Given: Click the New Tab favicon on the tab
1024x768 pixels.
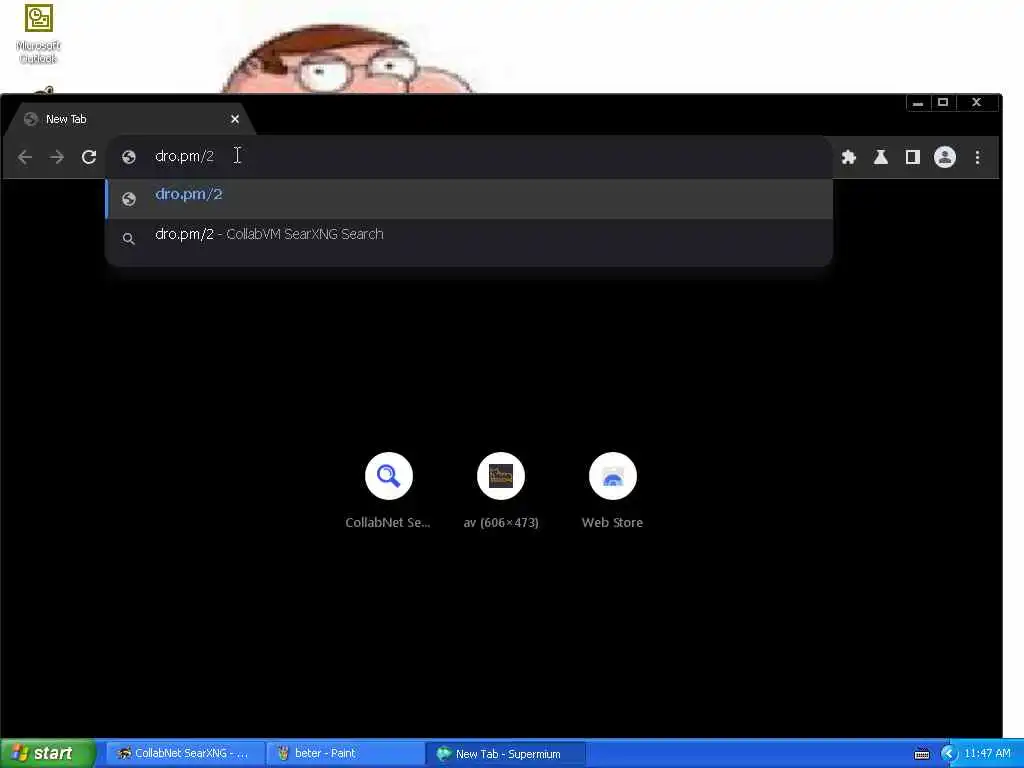Looking at the screenshot, I should [x=31, y=119].
